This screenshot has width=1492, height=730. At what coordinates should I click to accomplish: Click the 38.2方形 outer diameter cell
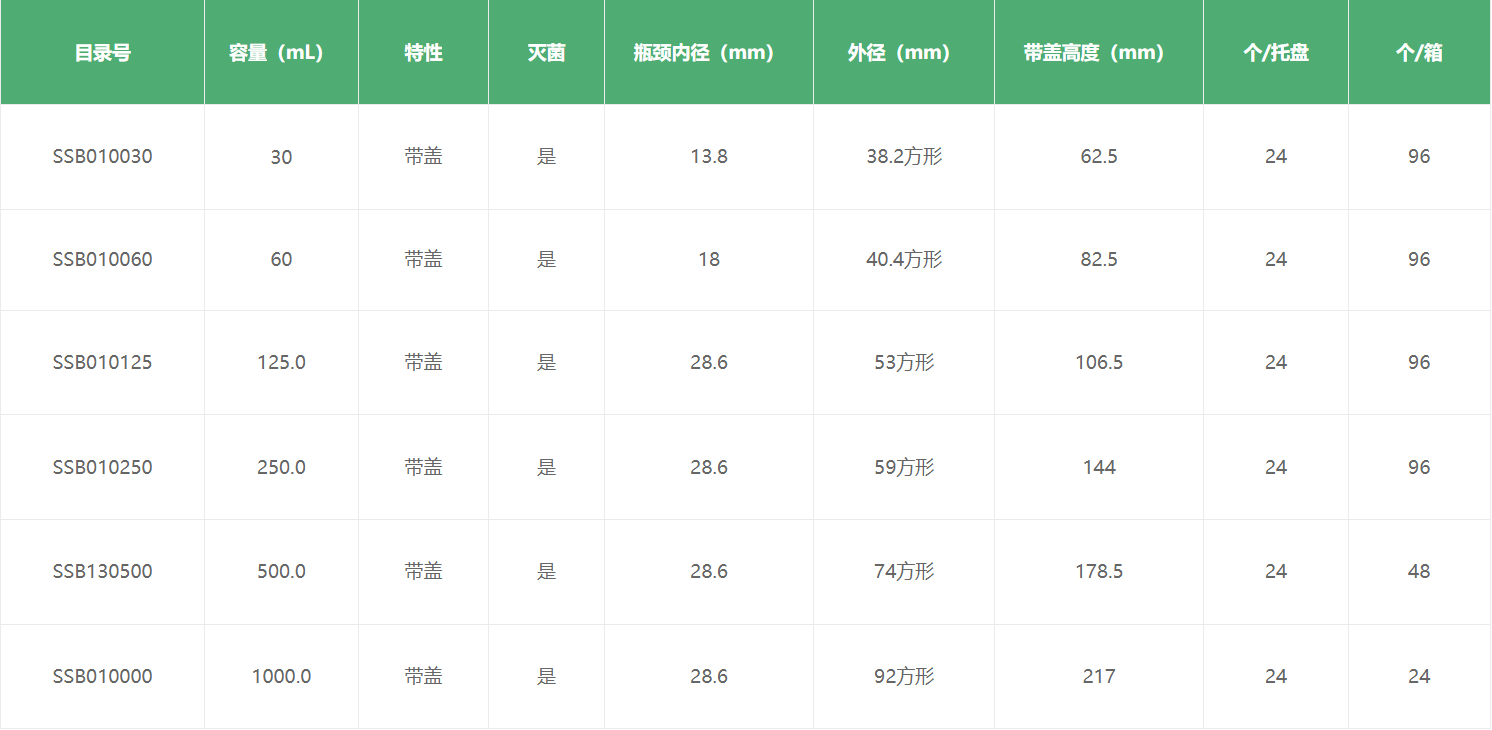click(x=904, y=157)
